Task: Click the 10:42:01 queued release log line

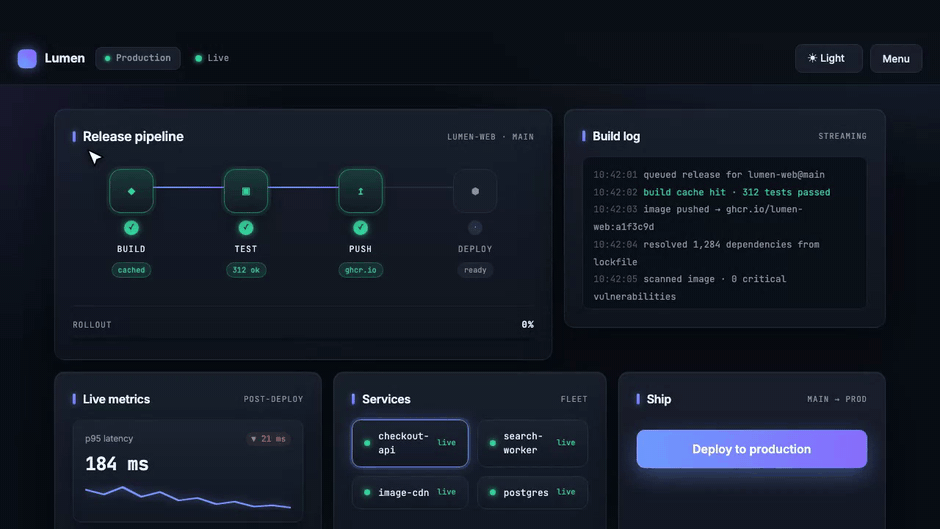Action: click(x=709, y=175)
